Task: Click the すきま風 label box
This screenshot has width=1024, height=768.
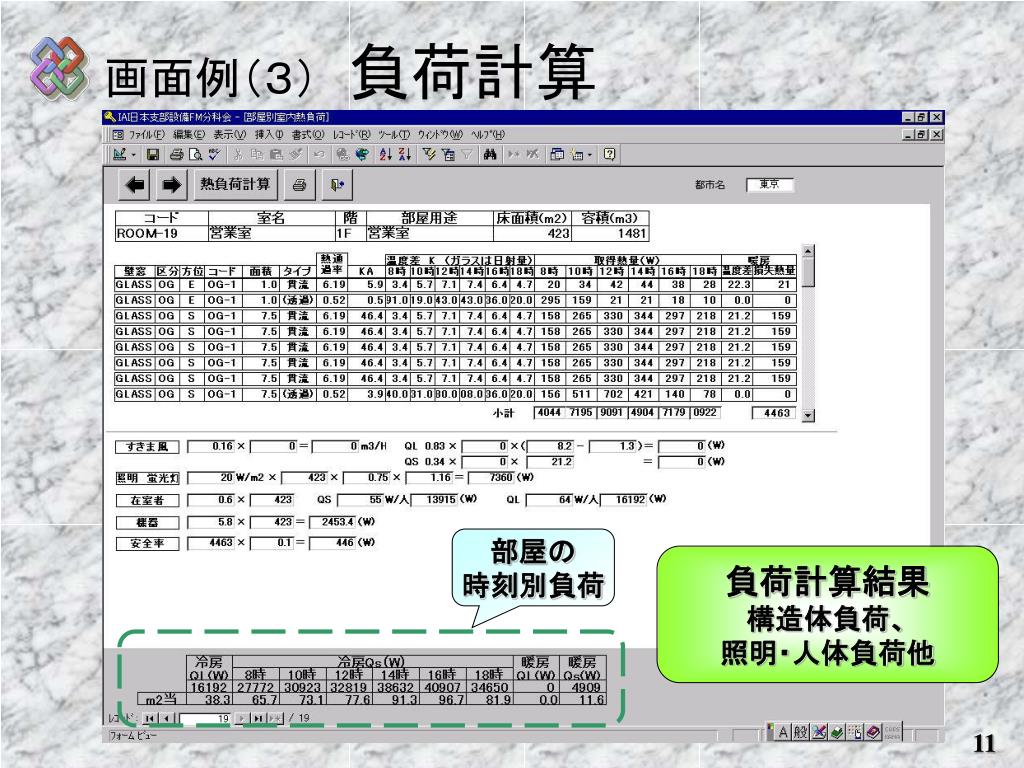Action: (147, 447)
